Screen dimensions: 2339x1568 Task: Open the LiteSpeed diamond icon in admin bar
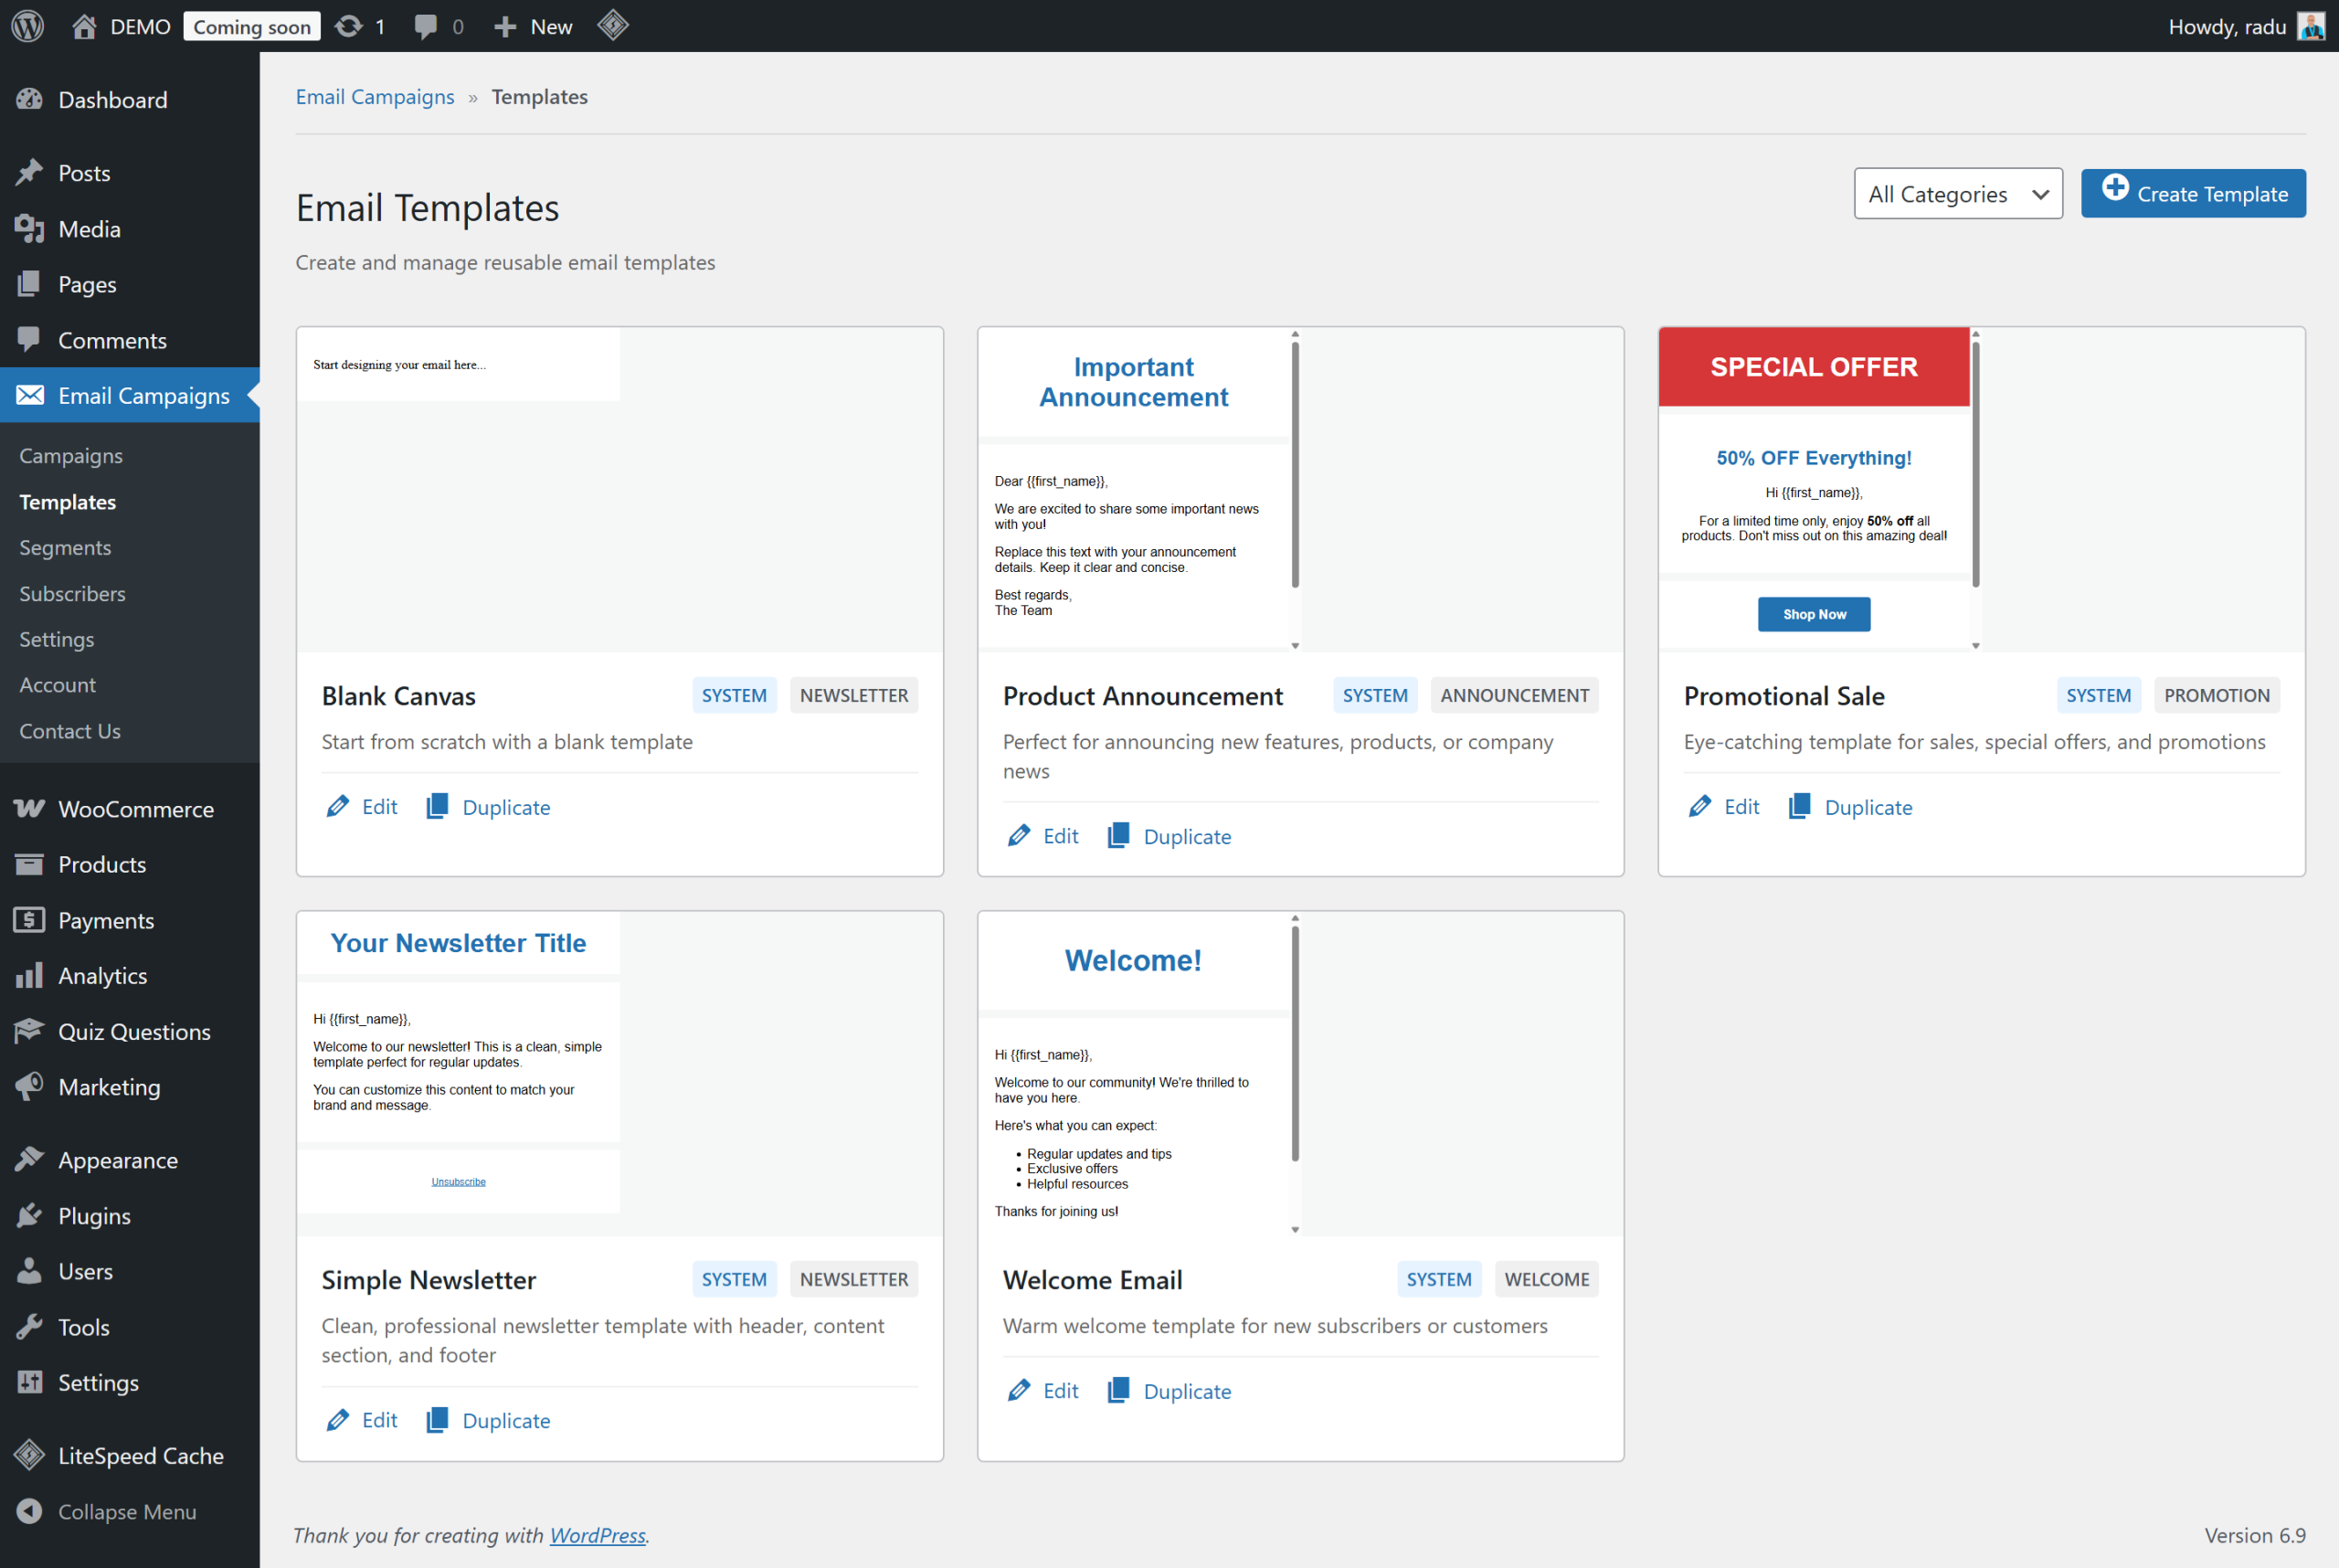click(x=612, y=25)
